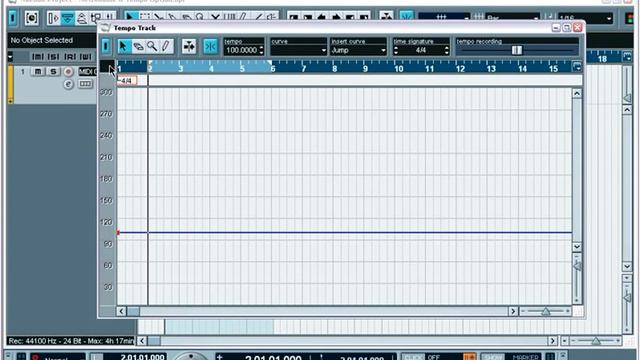Select the 4/4 time signature event
The height and width of the screenshot is (360, 640).
click(x=127, y=81)
